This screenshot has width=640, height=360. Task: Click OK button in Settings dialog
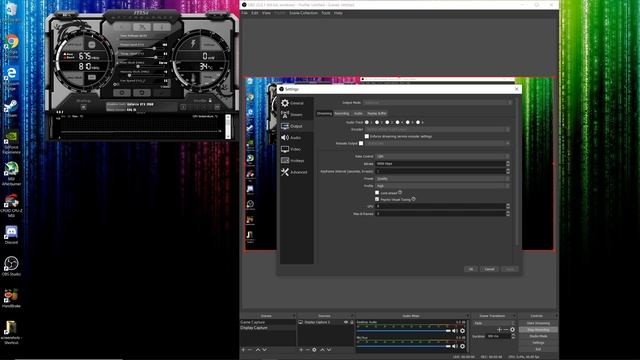click(471, 269)
